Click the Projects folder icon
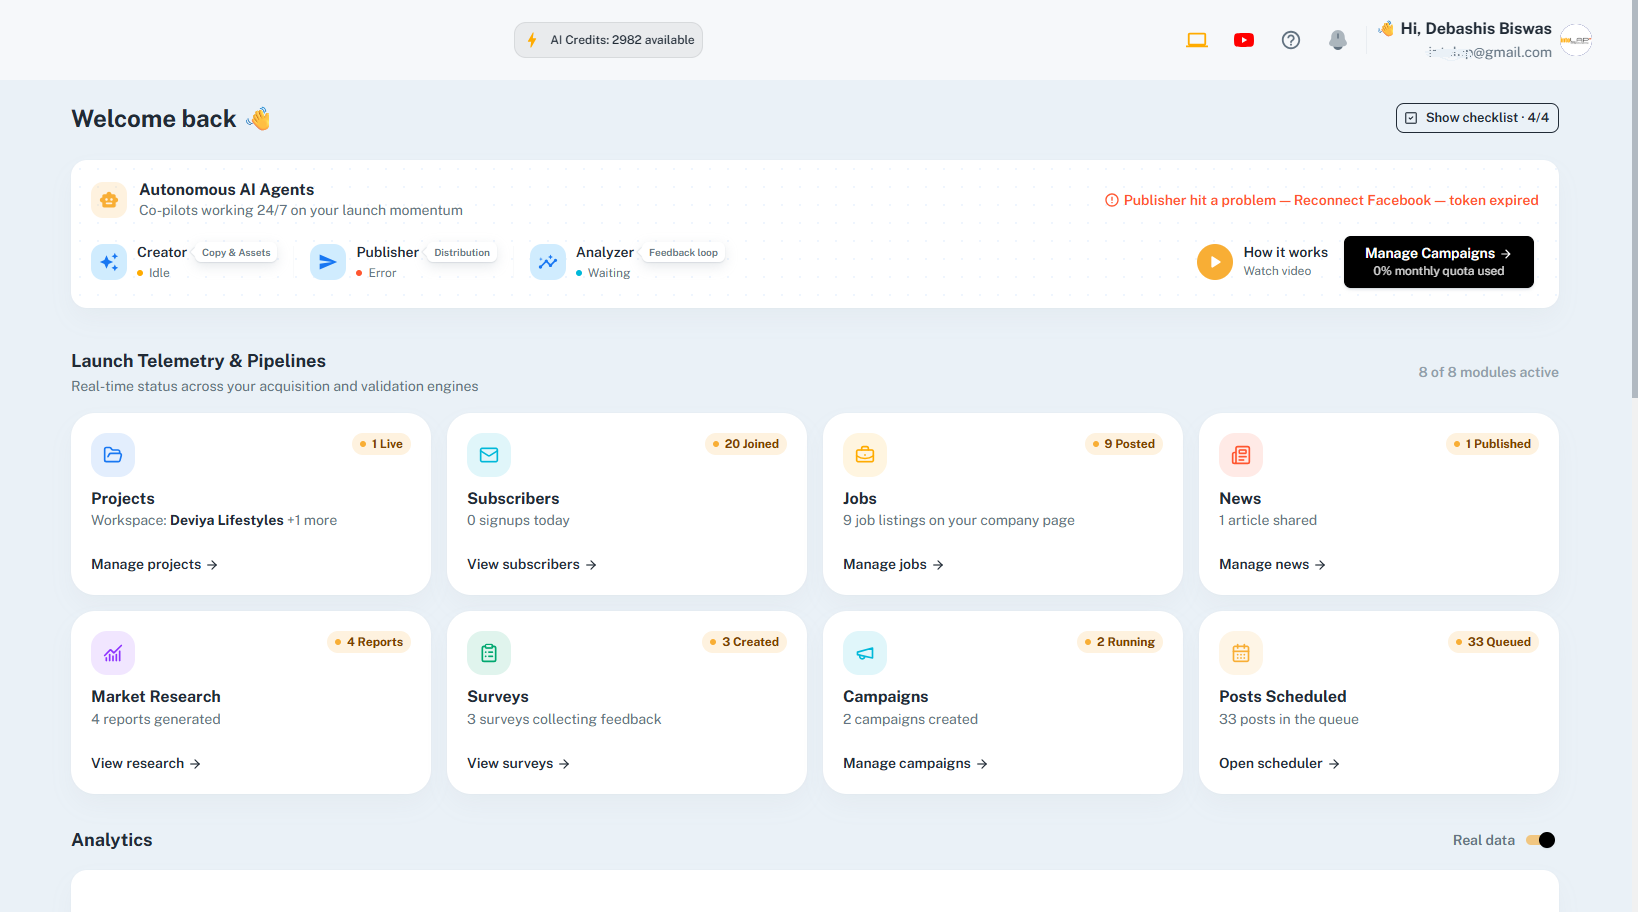Viewport: 1638px width, 912px height. coord(113,455)
